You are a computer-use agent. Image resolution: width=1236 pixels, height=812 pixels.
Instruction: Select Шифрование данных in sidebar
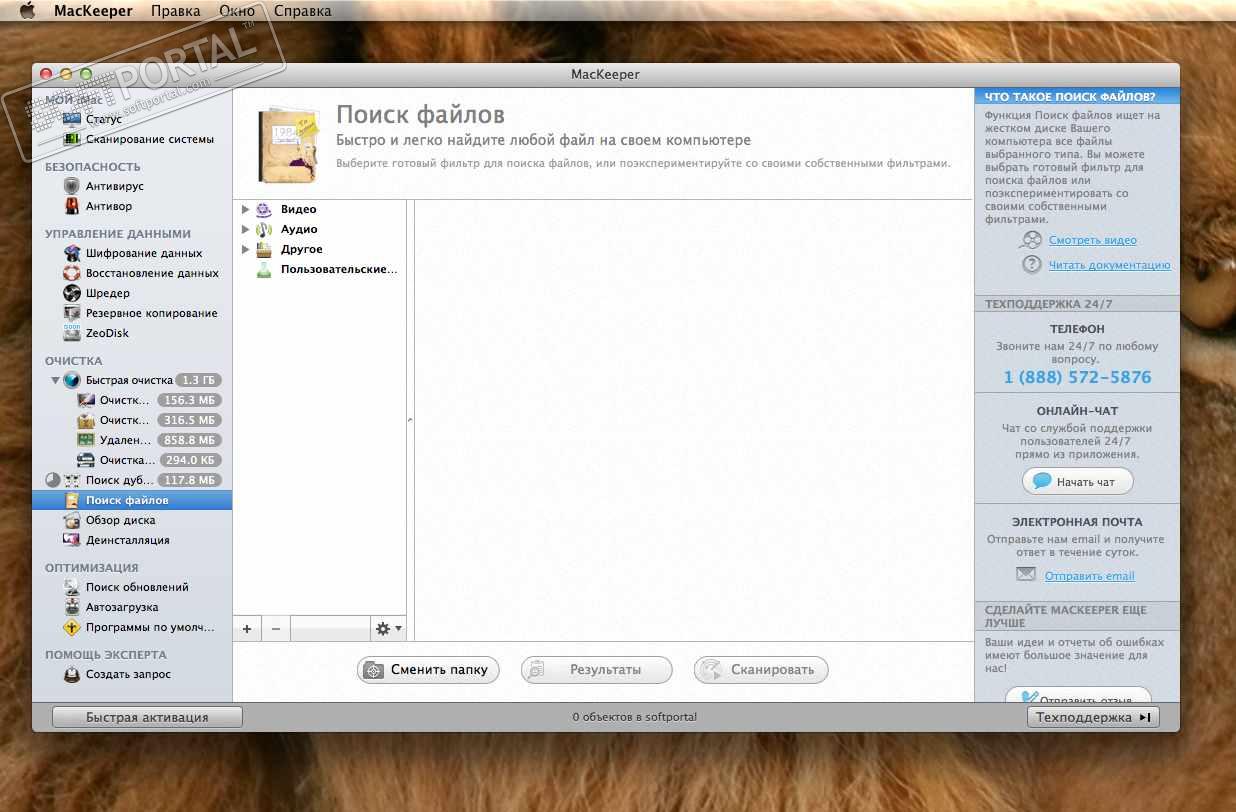coord(132,253)
